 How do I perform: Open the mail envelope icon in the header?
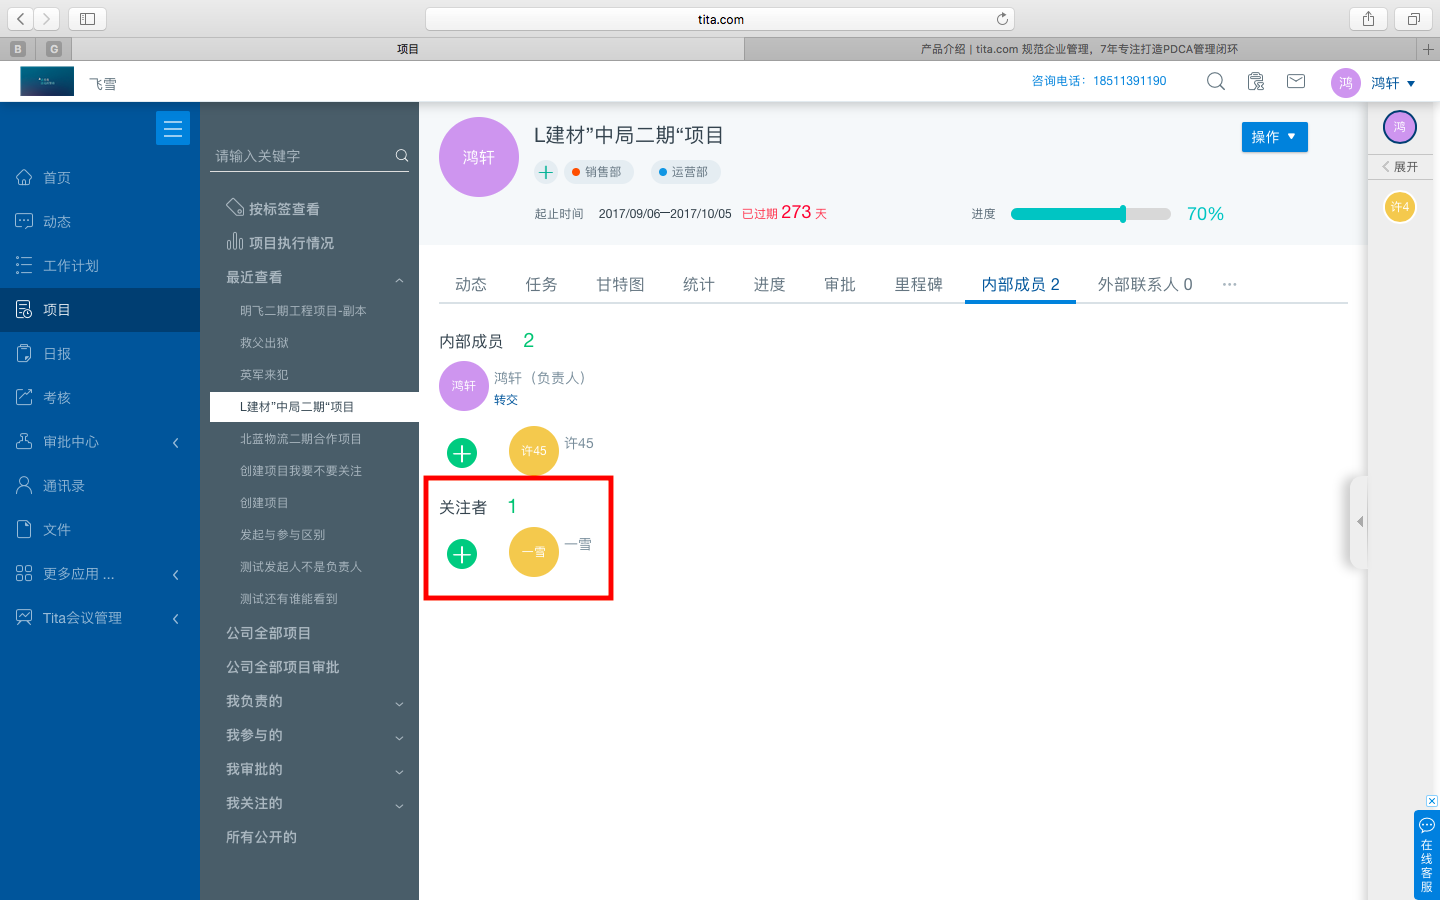point(1296,81)
